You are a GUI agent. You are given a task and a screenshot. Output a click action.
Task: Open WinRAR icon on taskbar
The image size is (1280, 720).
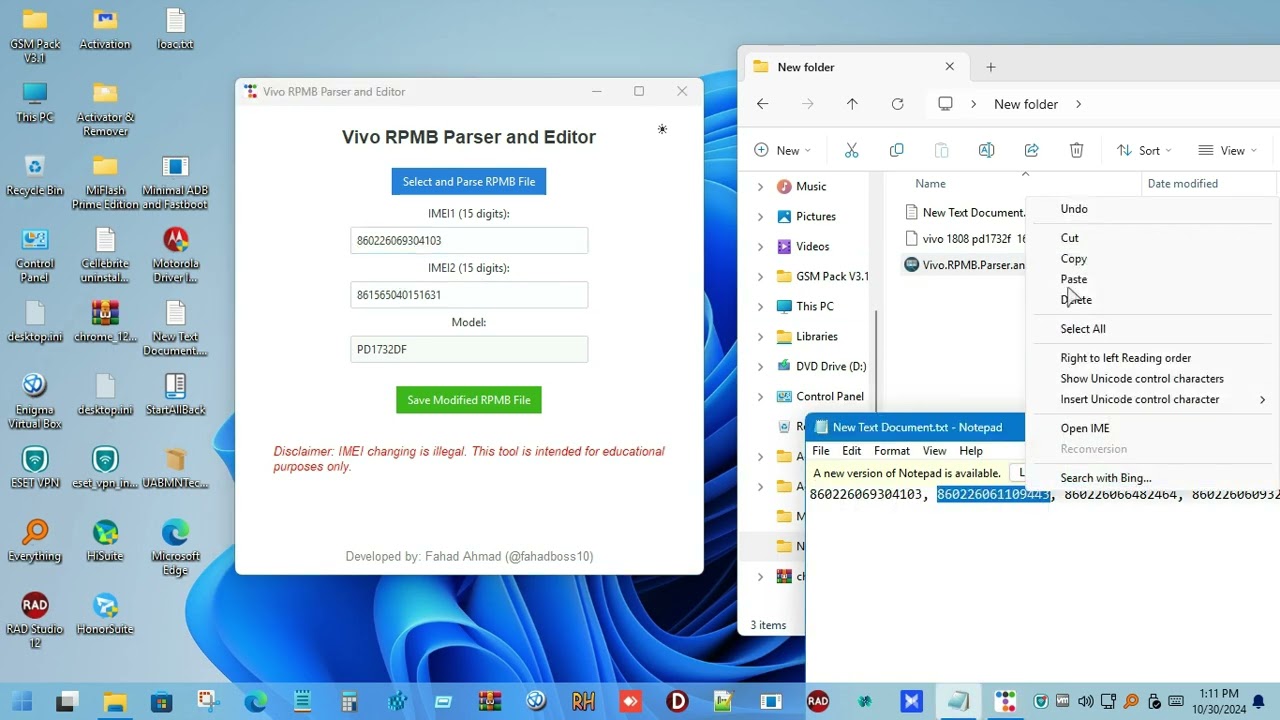(x=489, y=702)
